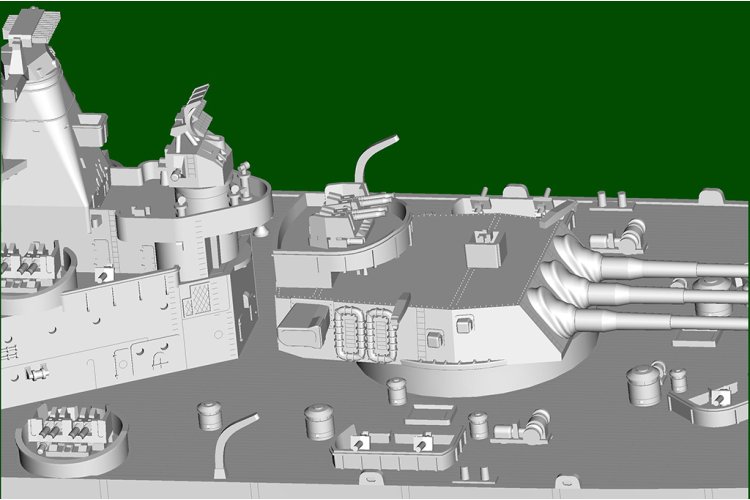Select the gun tub at bottom center deck
Screen dimensions: 750x500
(390, 447)
